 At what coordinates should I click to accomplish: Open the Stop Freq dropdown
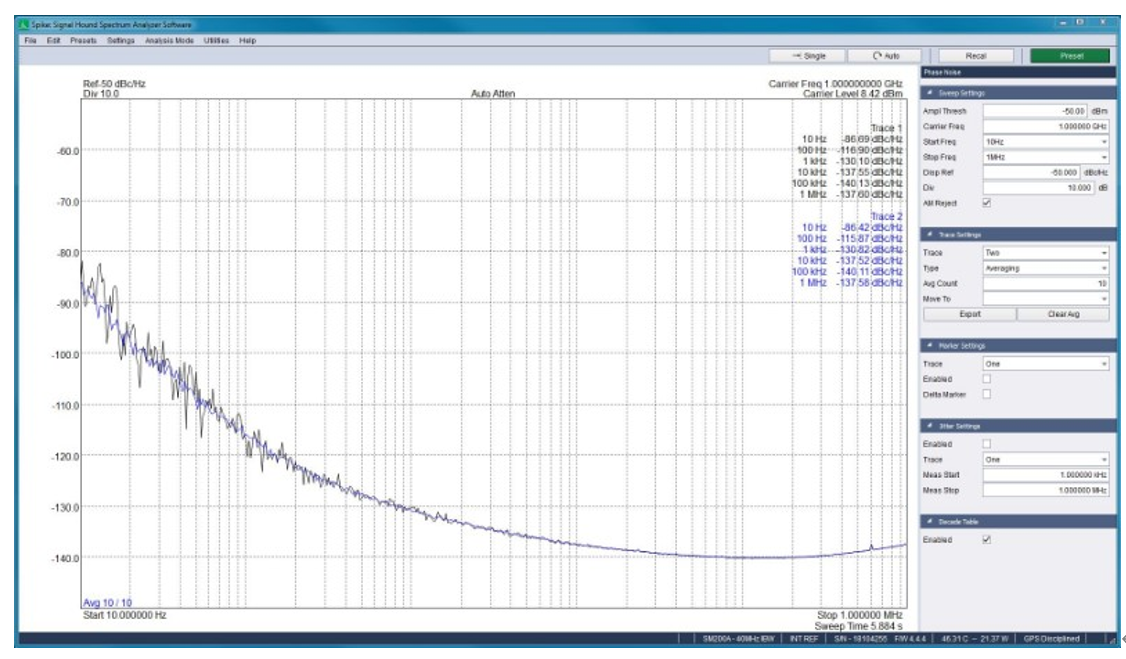click(x=1045, y=157)
